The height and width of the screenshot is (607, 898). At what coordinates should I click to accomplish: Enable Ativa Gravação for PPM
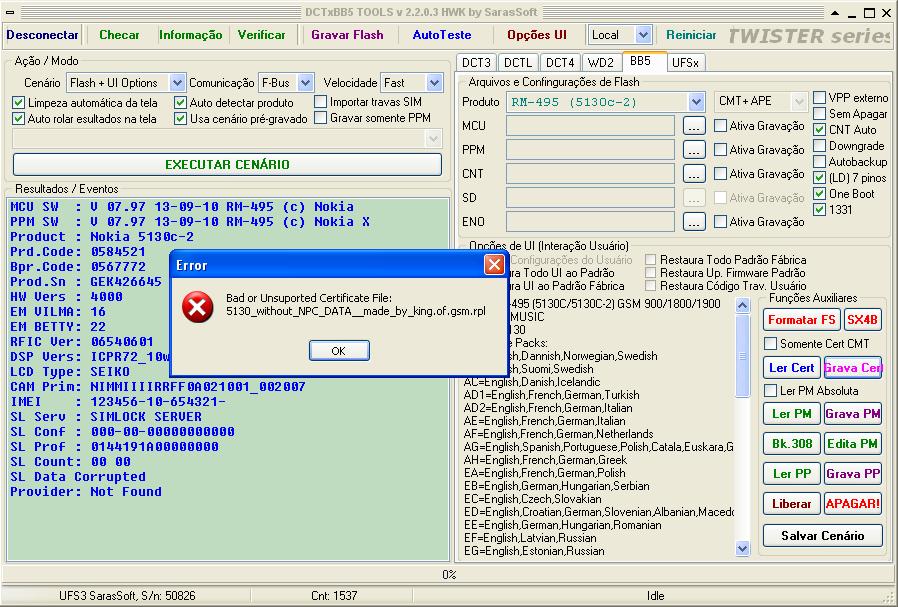coord(721,149)
